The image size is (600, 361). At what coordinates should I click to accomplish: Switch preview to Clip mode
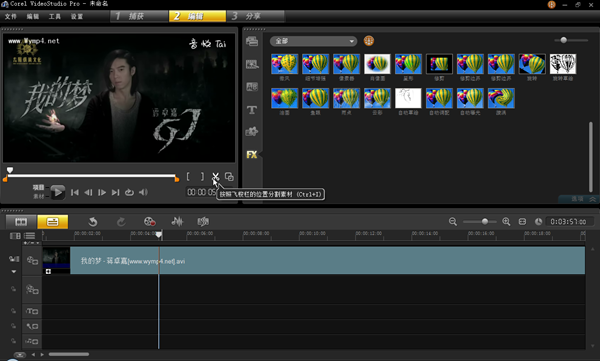[38, 196]
